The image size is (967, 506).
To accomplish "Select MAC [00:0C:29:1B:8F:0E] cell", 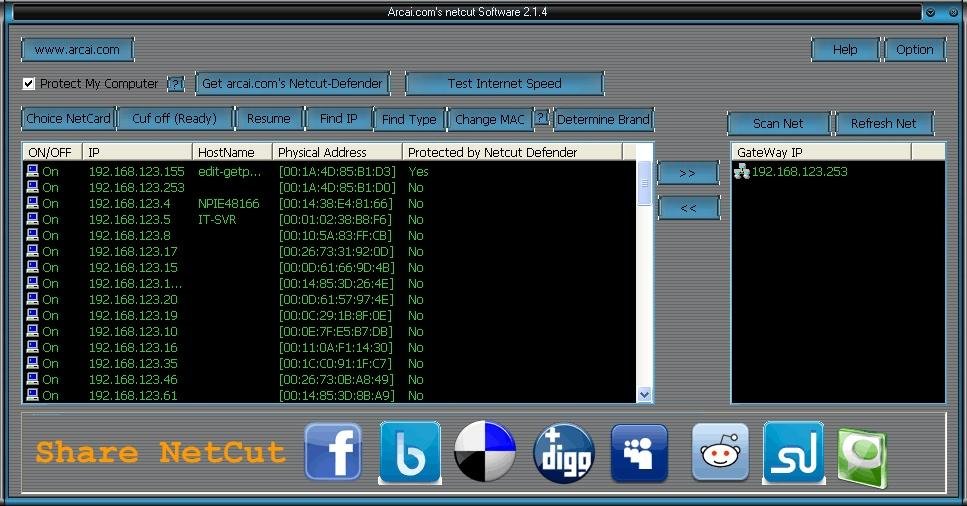I will [x=335, y=316].
